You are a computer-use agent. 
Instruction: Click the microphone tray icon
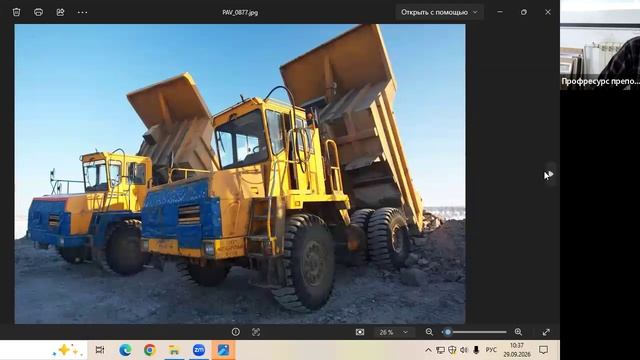pyautogui.click(x=476, y=350)
